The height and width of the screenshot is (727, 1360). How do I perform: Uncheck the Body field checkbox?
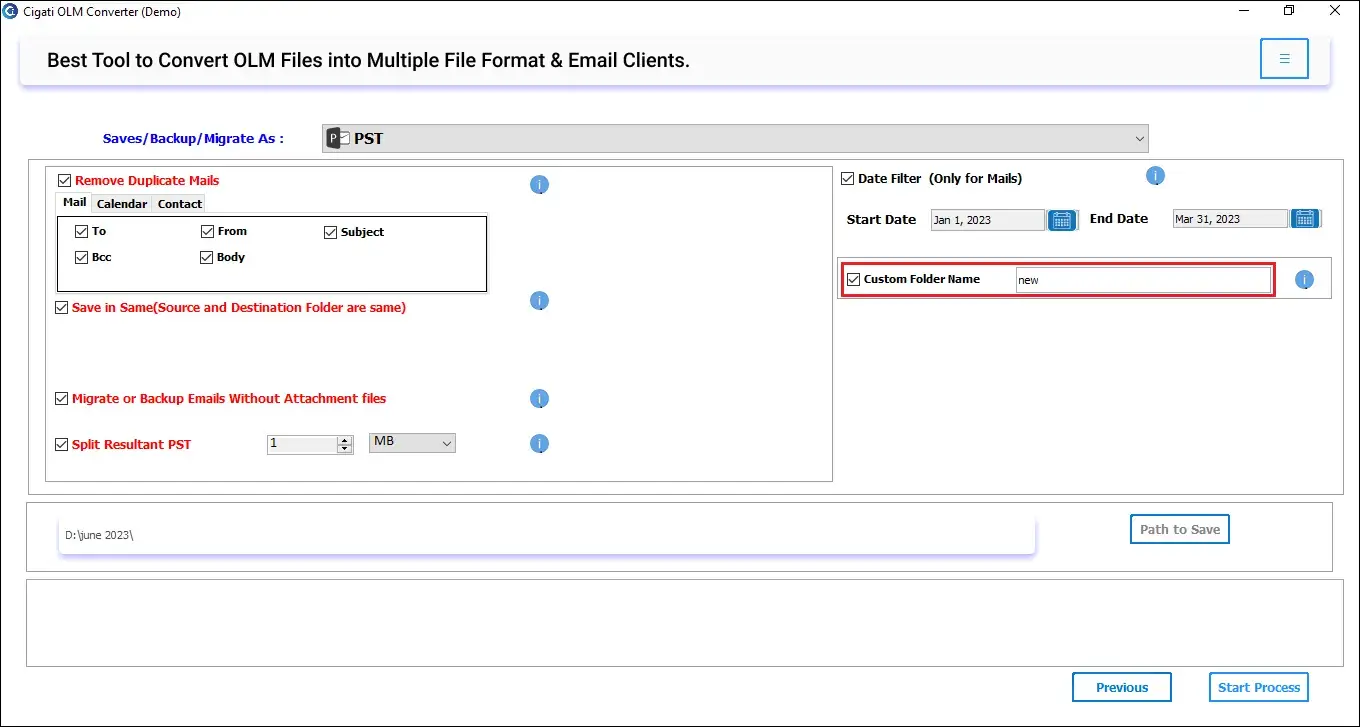point(208,257)
